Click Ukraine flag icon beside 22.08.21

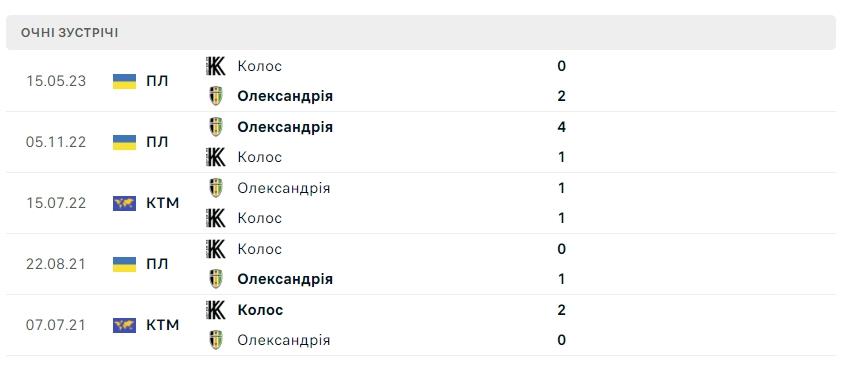click(125, 264)
